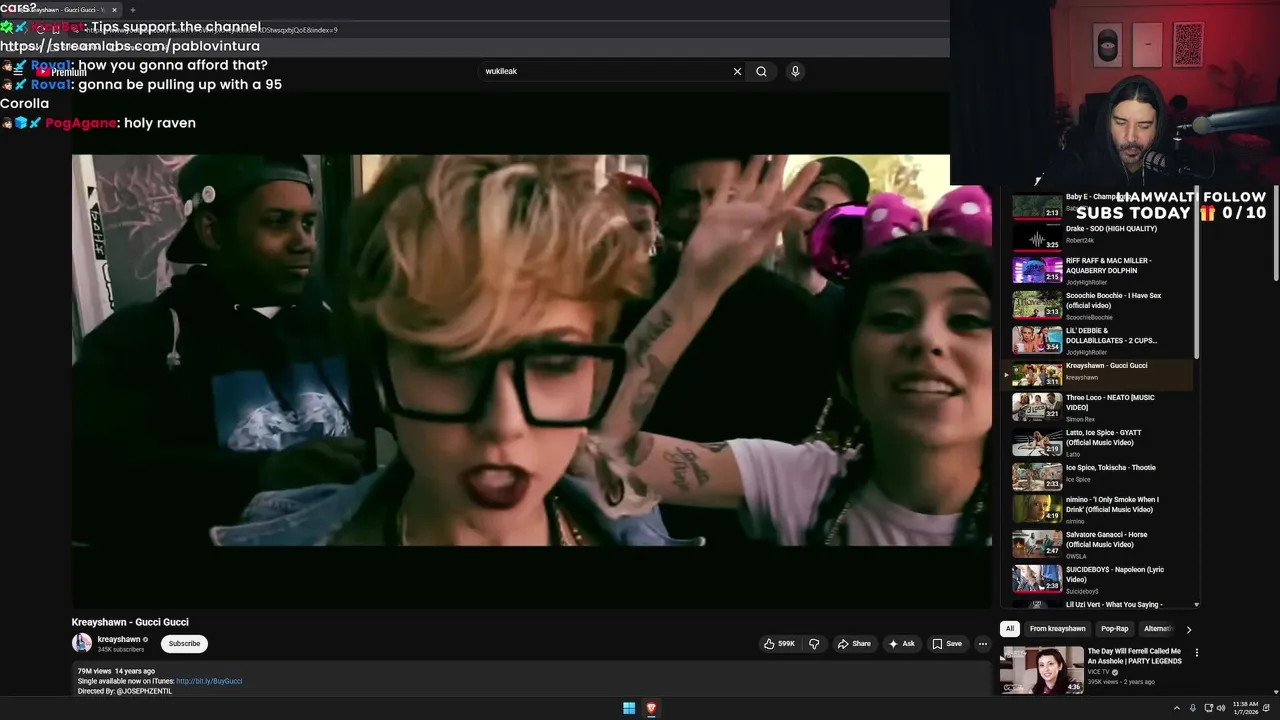
Task: Share this video
Action: pos(854,644)
